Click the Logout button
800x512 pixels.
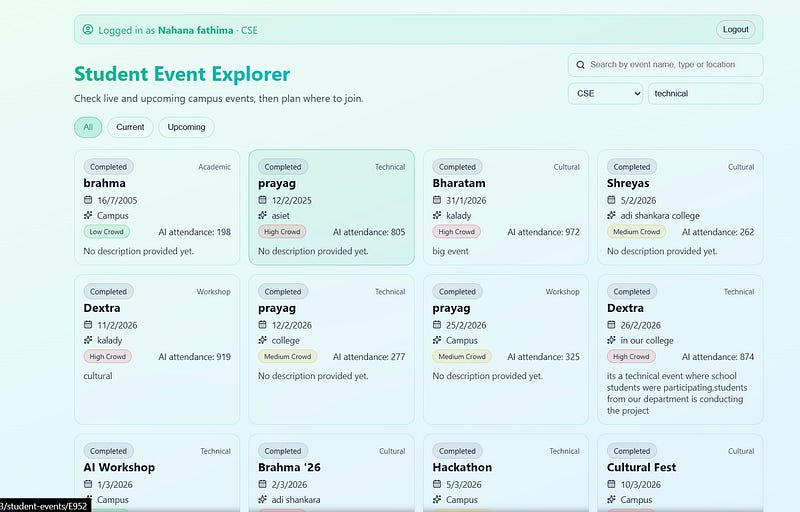736,30
